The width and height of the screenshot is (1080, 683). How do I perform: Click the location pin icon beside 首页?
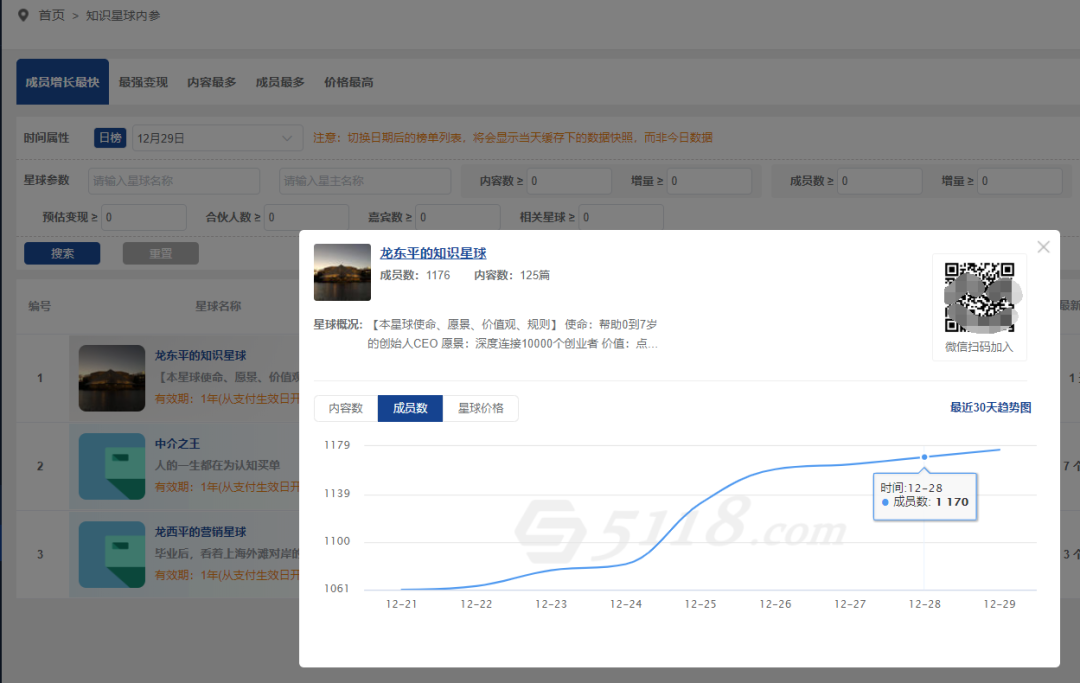pyautogui.click(x=23, y=15)
